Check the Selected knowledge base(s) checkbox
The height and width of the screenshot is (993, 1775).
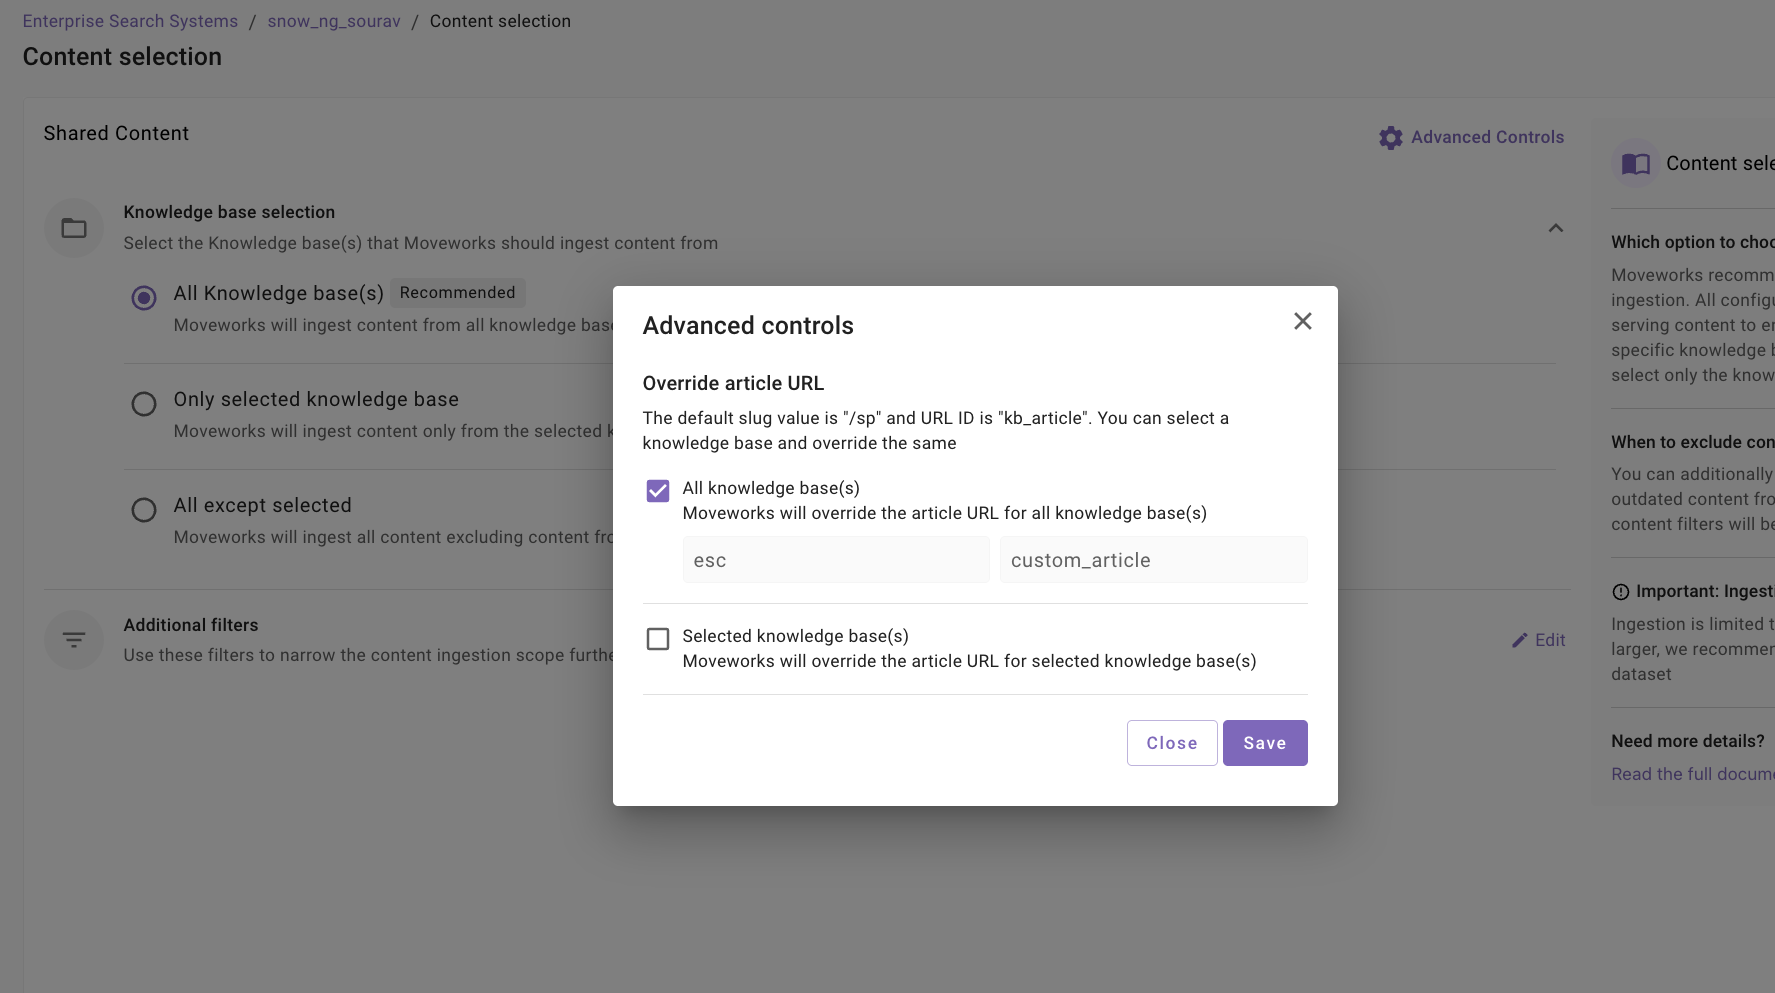point(658,638)
